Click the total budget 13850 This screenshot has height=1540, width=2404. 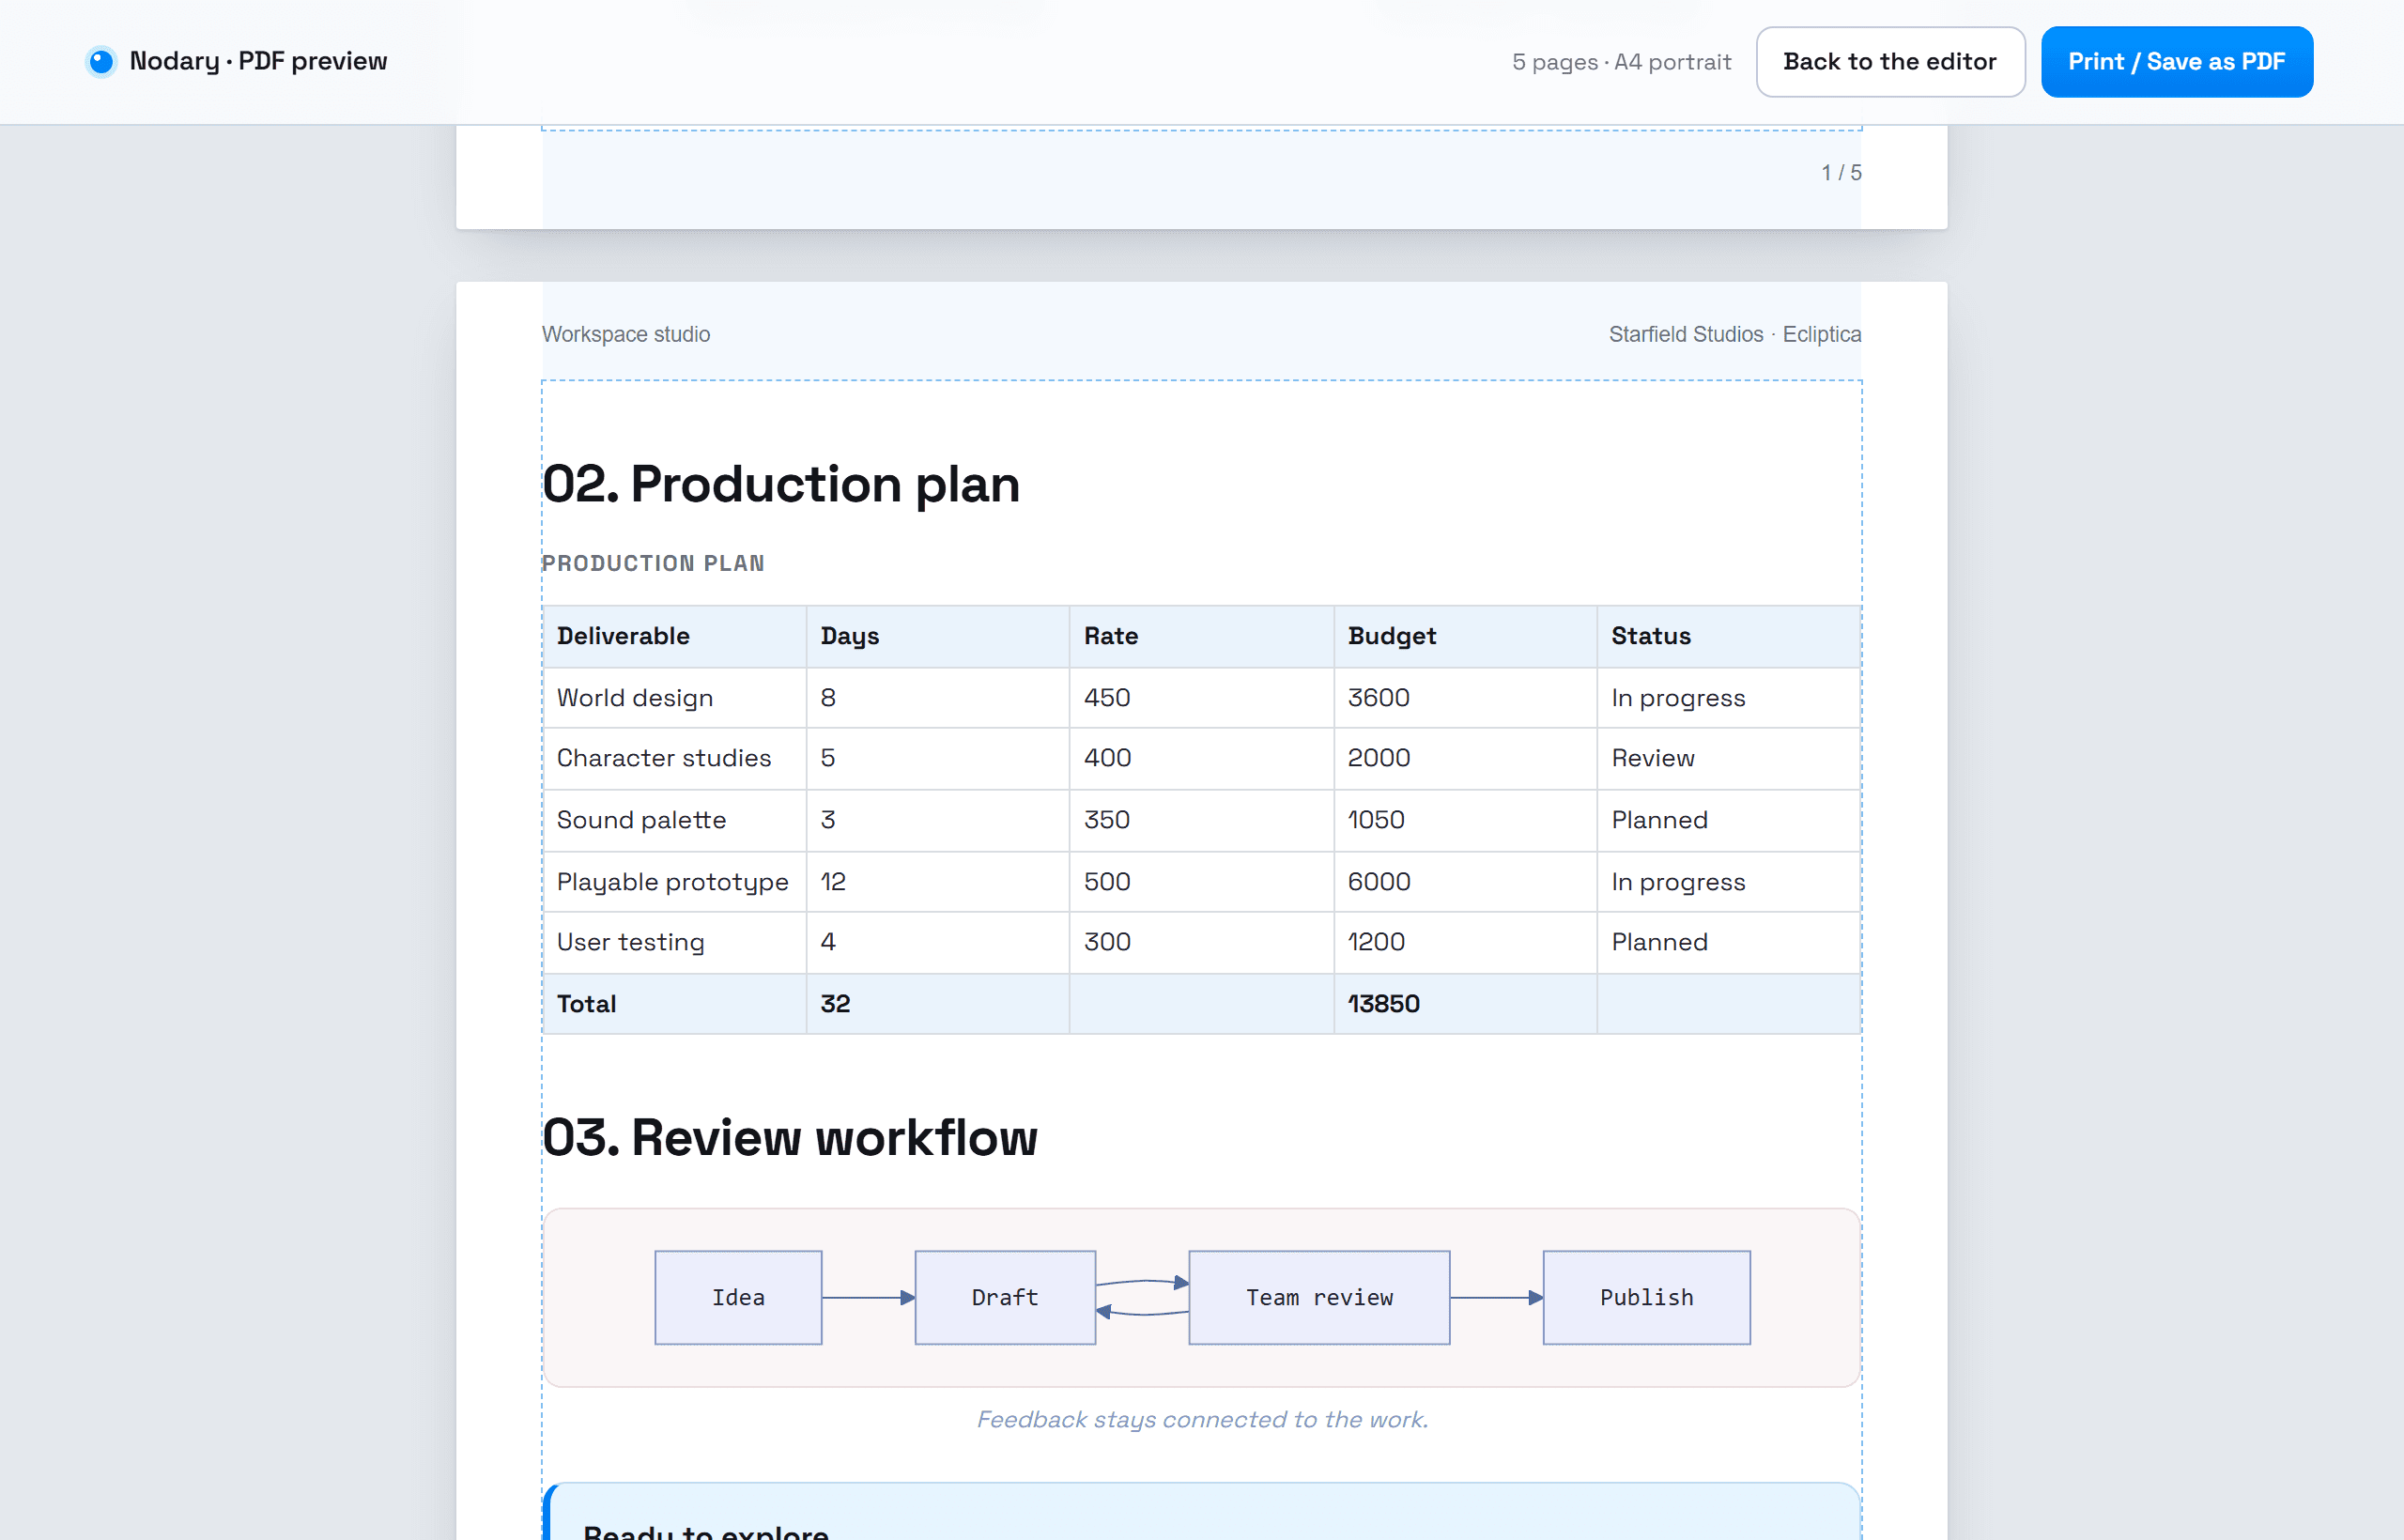click(1465, 1004)
